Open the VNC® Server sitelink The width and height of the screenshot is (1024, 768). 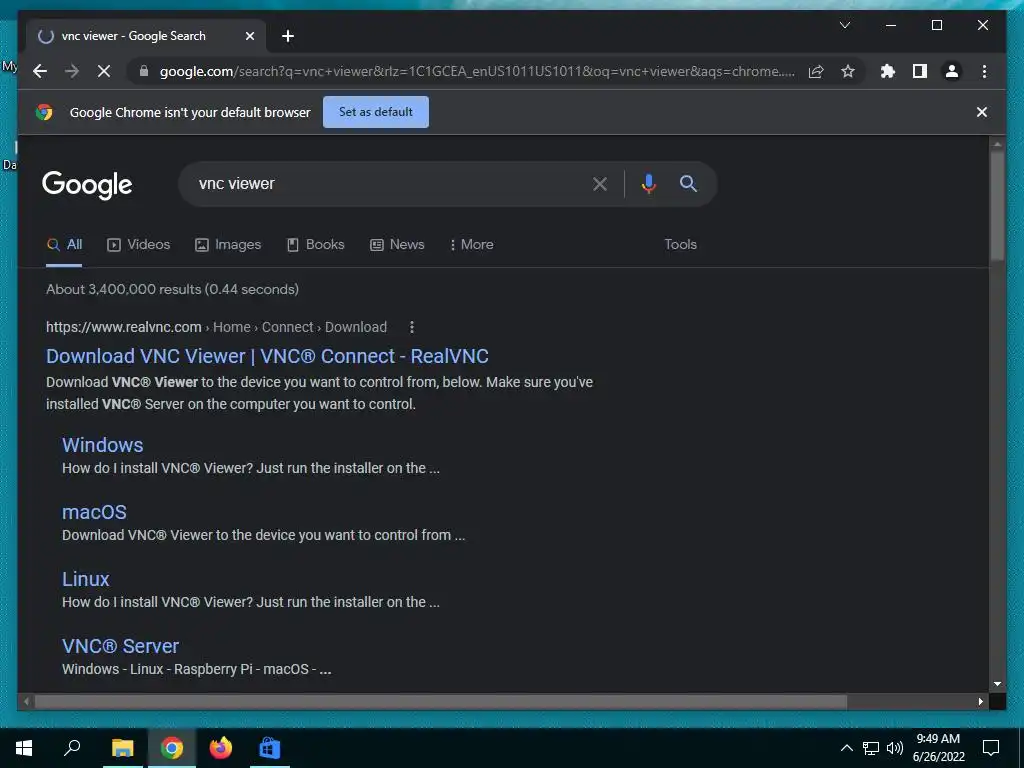(x=120, y=646)
